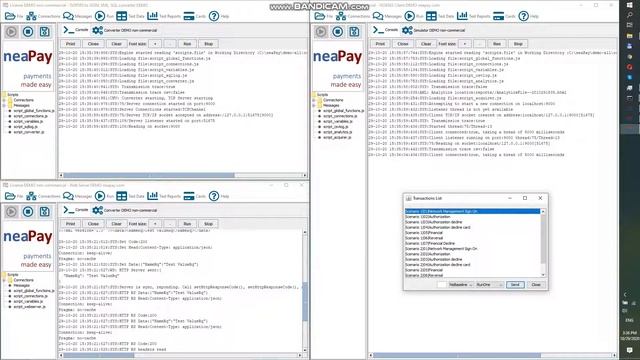Select Console tab in bottom-left web server window
The height and width of the screenshot is (360, 640).
(x=76, y=210)
